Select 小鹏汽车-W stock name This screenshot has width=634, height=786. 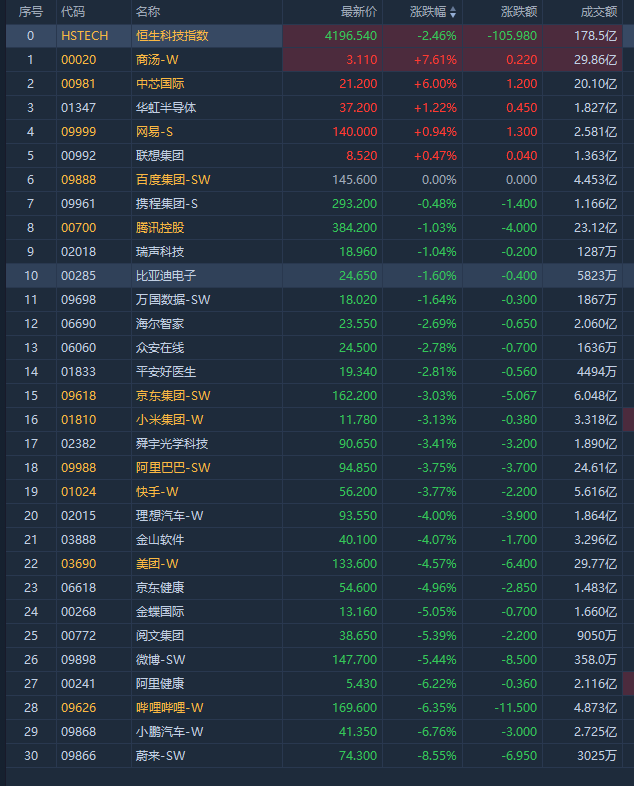pyautogui.click(x=169, y=733)
